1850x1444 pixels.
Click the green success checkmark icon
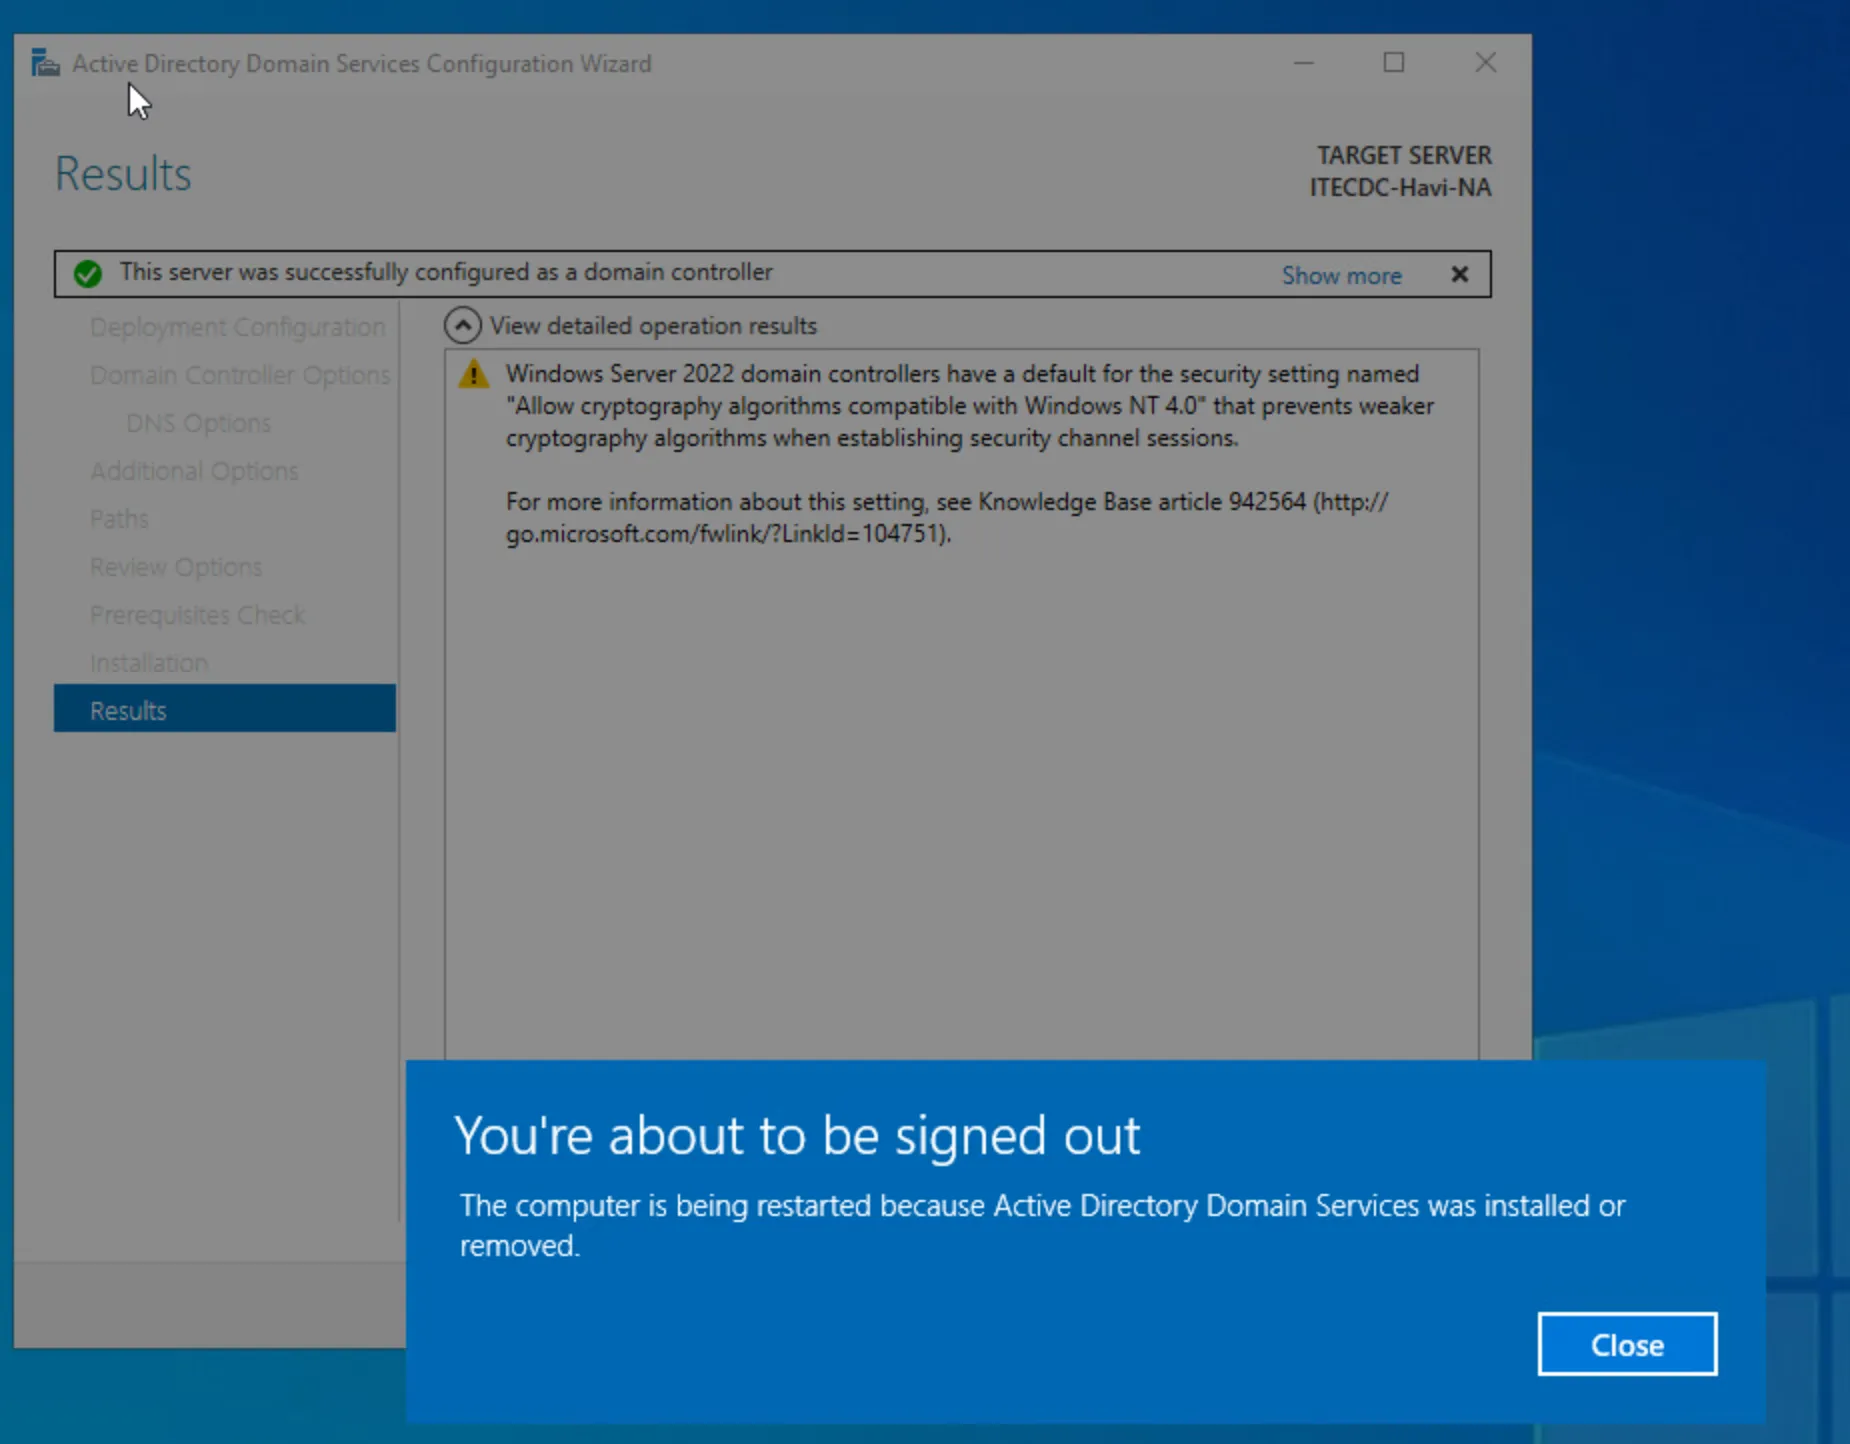(88, 273)
